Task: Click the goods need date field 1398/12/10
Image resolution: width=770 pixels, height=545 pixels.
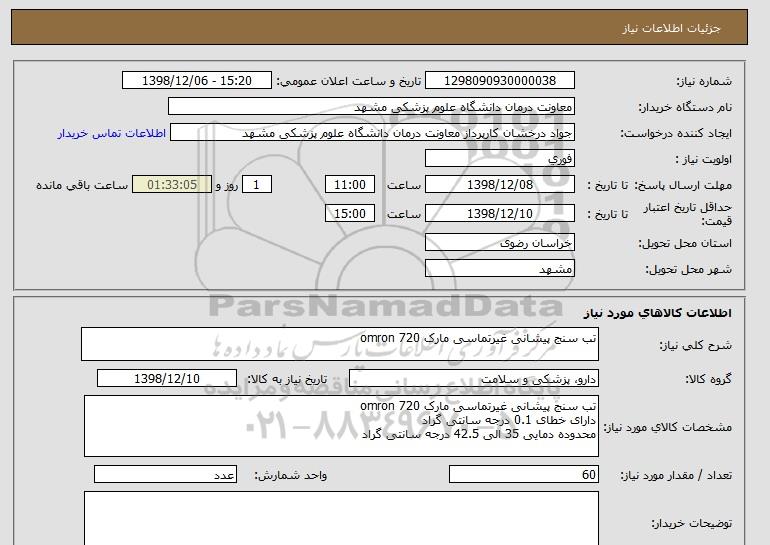Action: 167,379
